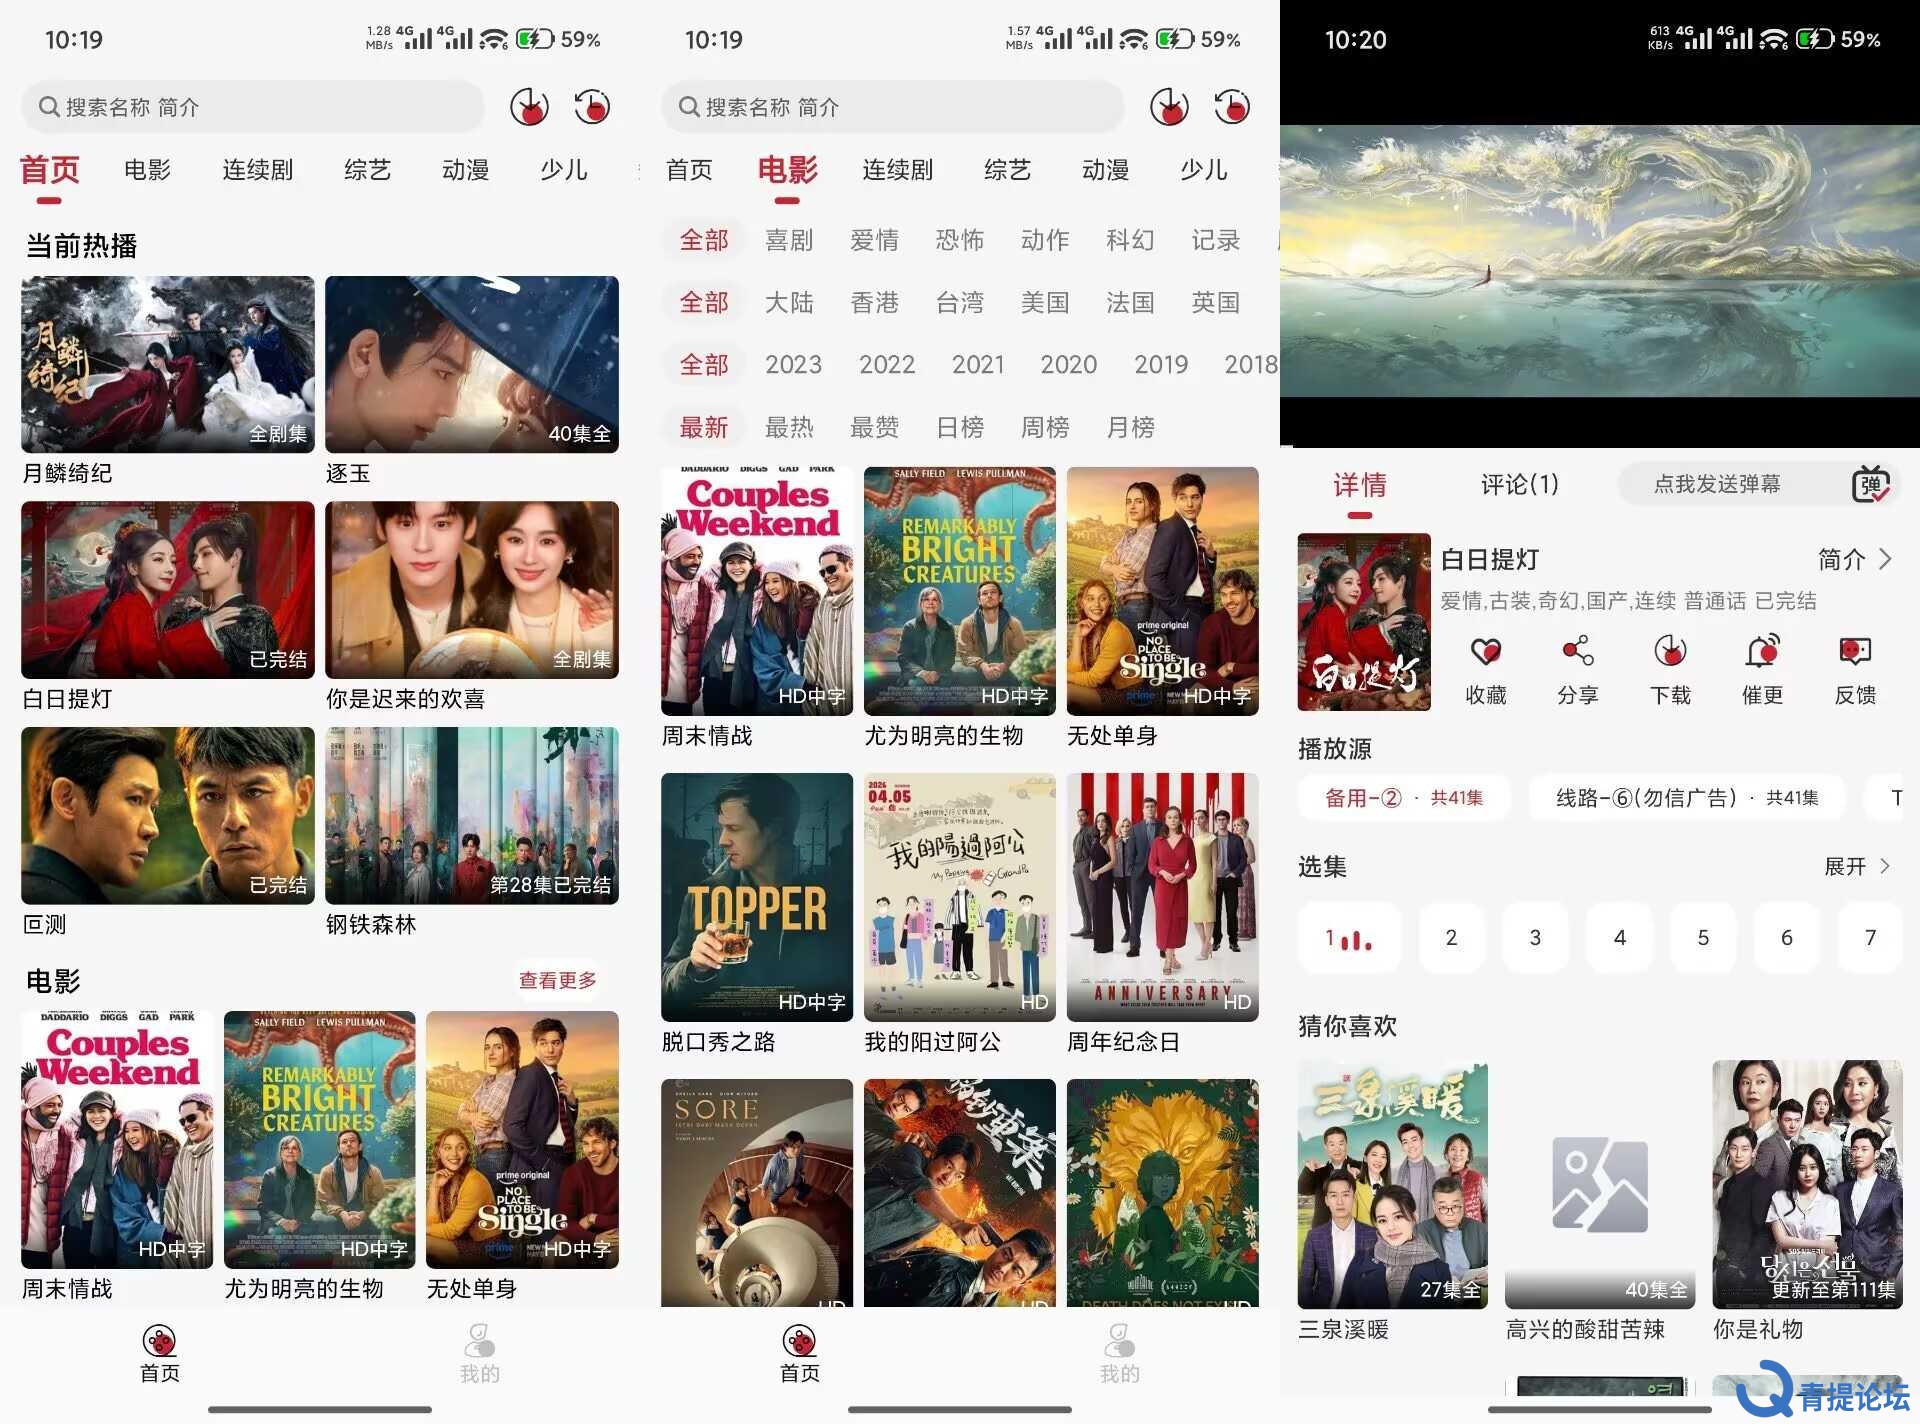Focus search field on 电影 category screen
This screenshot has height=1424, width=1920.
pyautogui.click(x=893, y=106)
